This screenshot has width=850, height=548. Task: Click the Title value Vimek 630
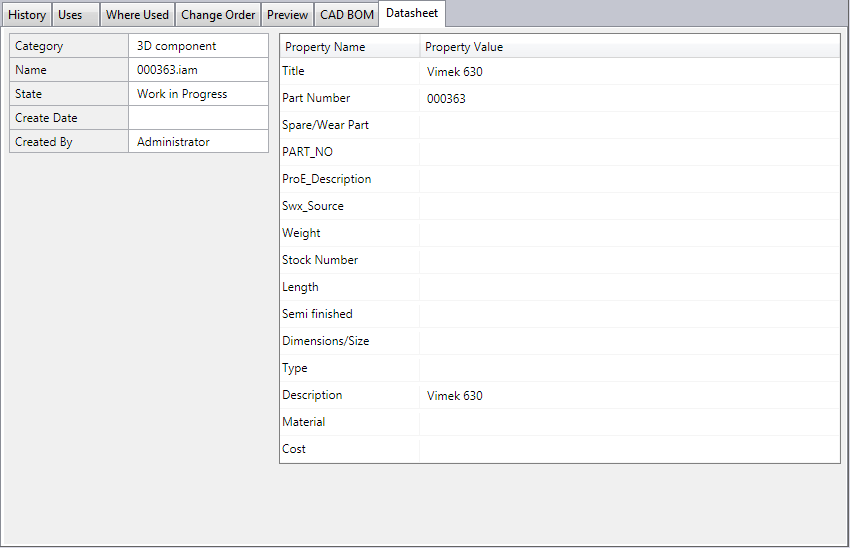(454, 72)
